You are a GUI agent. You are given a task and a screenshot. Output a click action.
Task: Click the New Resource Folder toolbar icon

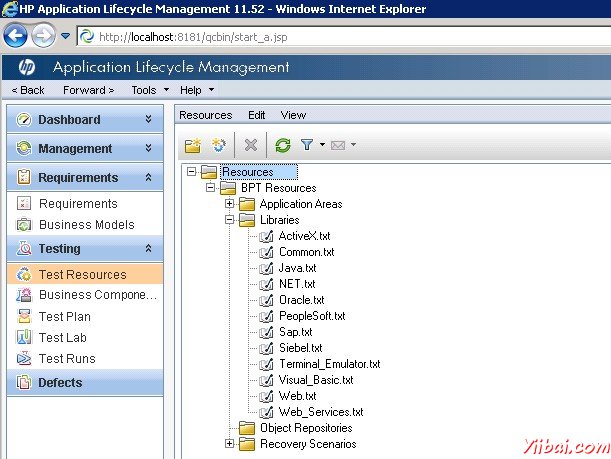coord(193,145)
